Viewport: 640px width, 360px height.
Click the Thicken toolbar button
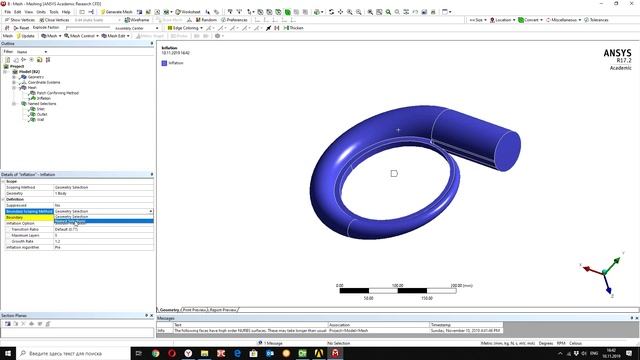(x=293, y=28)
